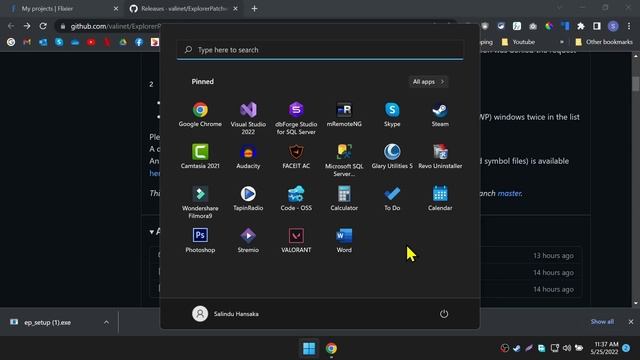The width and height of the screenshot is (640, 360).
Task: Expand hidden bookmarks chevron
Action: [x=562, y=42]
